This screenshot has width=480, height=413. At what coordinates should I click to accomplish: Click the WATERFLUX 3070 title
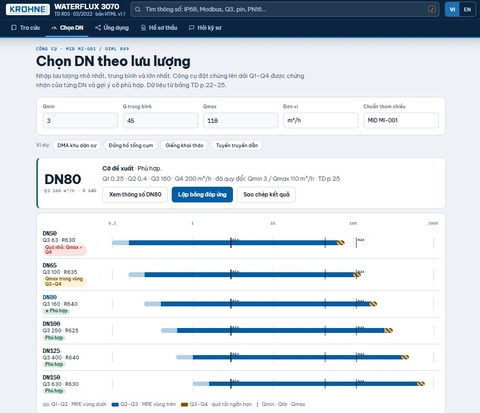[87, 6]
